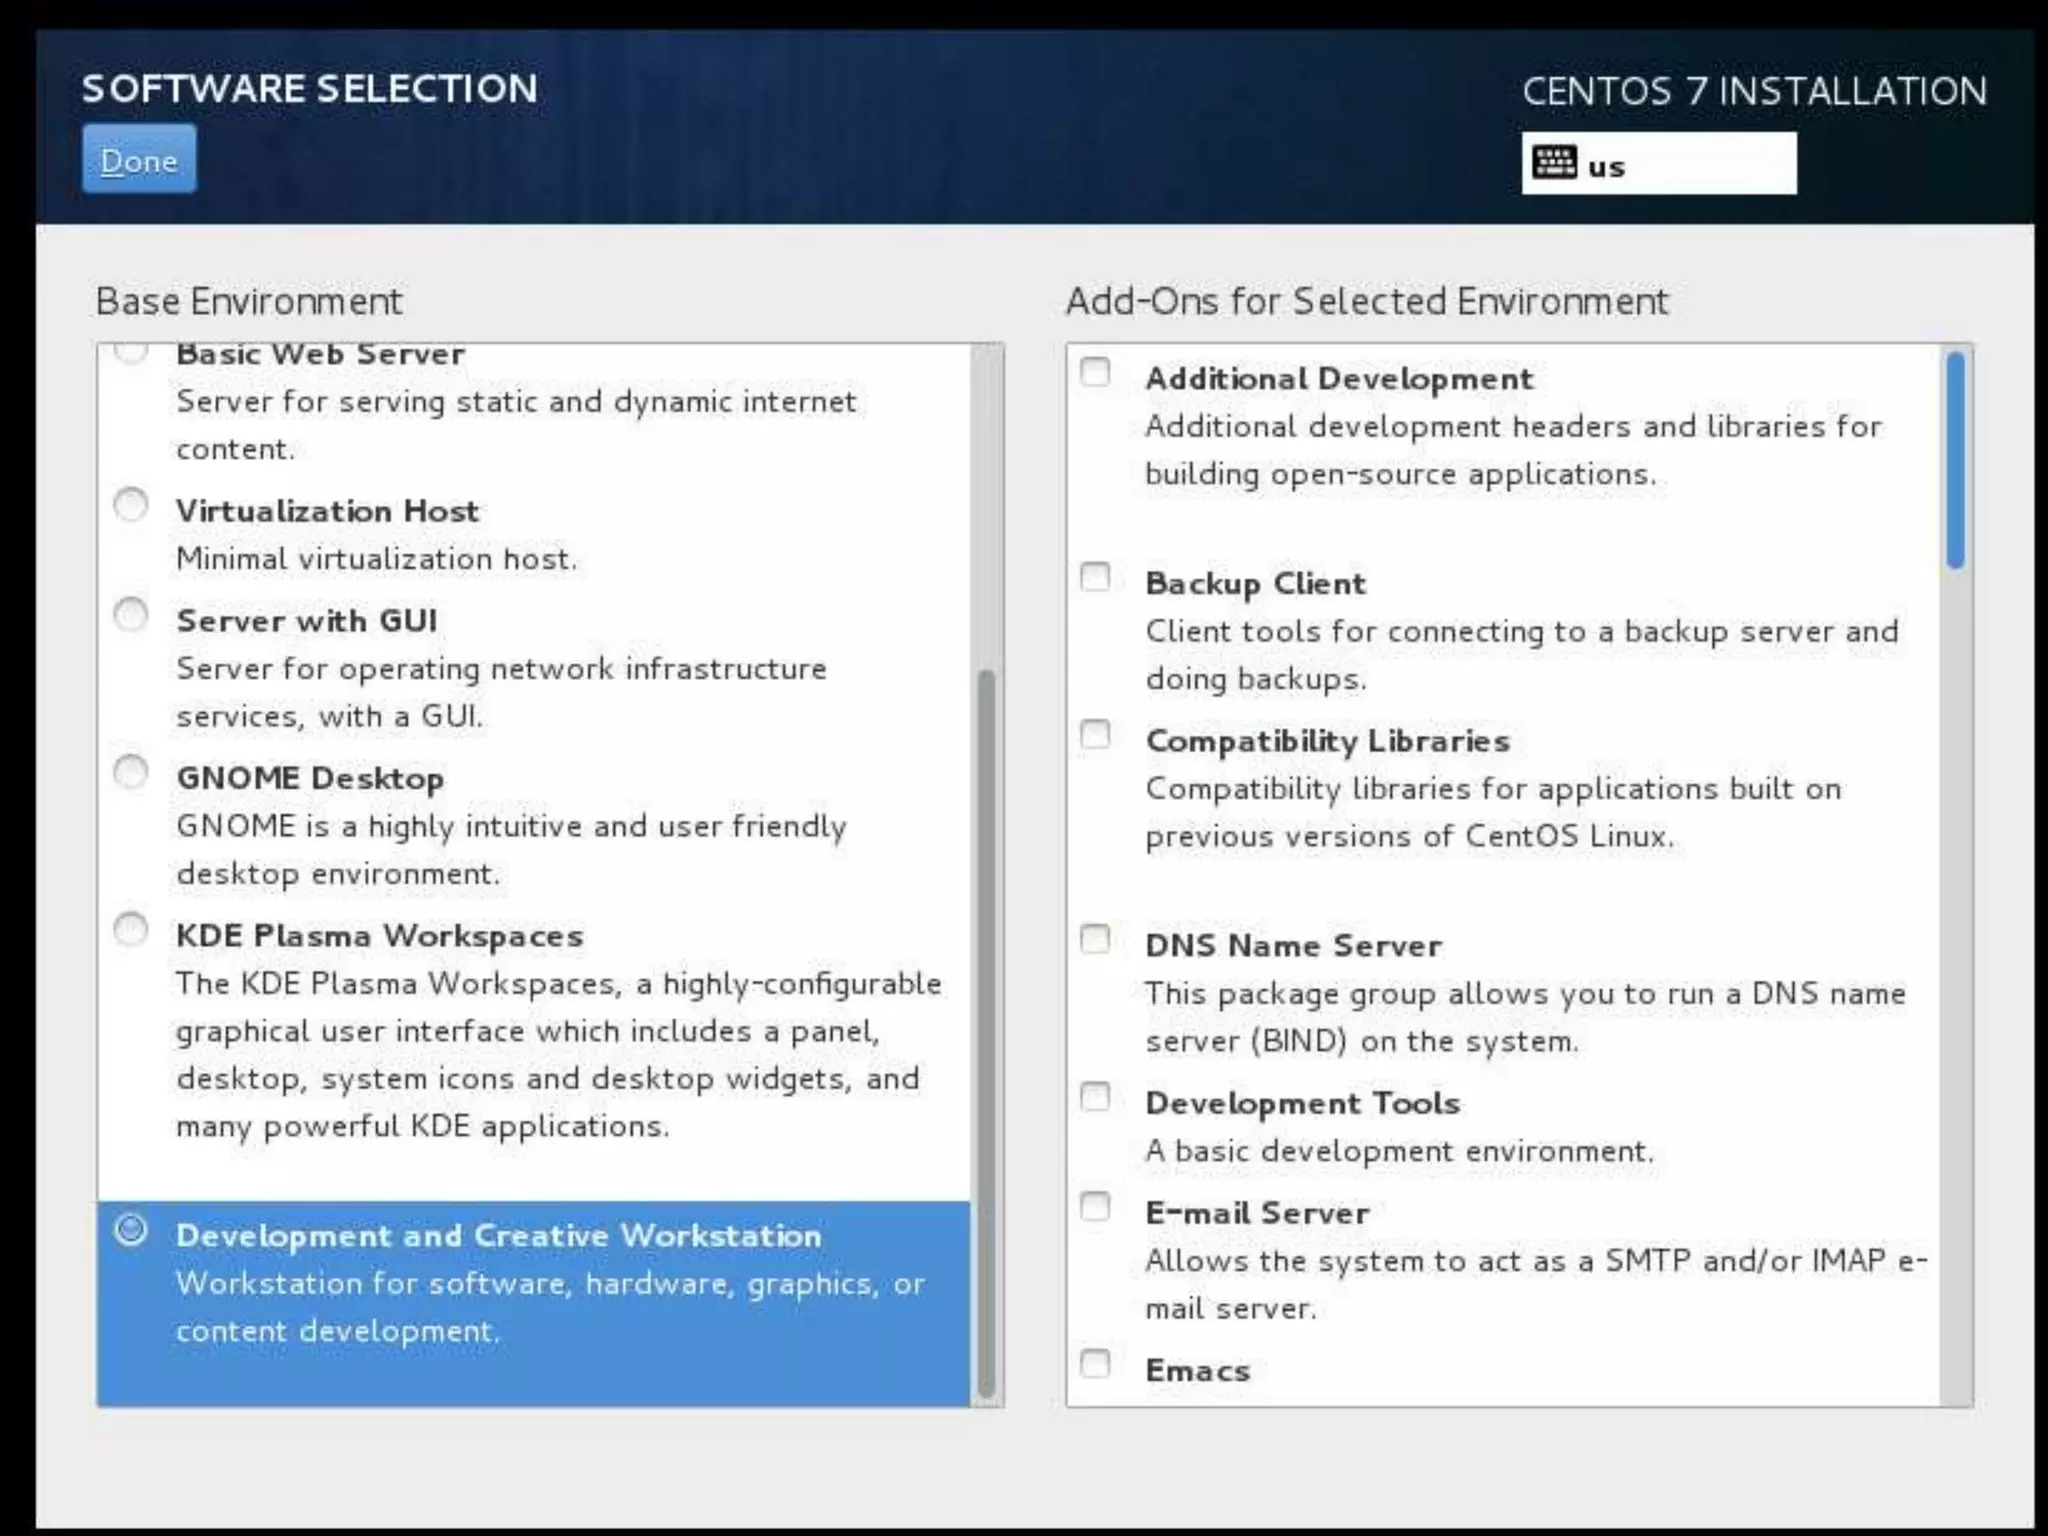Screen dimensions: 2048x1536
Task: Select the Basic Web Server radio button
Action: coord(131,352)
